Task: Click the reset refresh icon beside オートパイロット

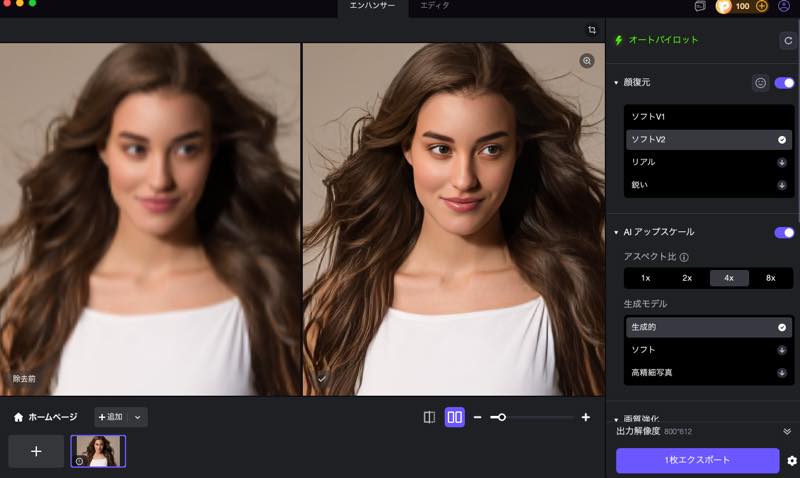Action: (x=787, y=40)
